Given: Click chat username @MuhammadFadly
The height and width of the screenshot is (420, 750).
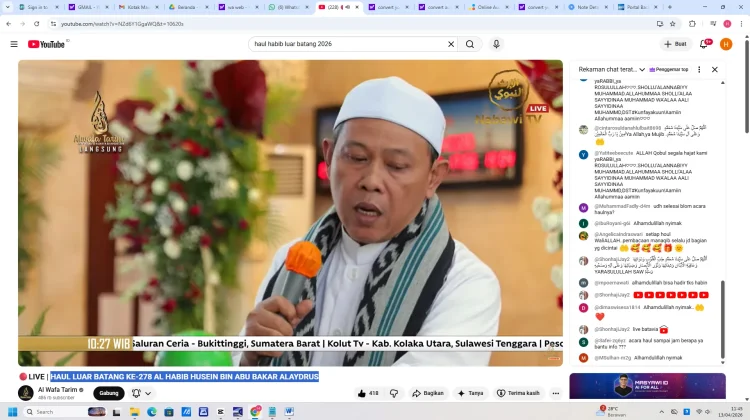Looking at the screenshot, I should [x=622, y=206].
